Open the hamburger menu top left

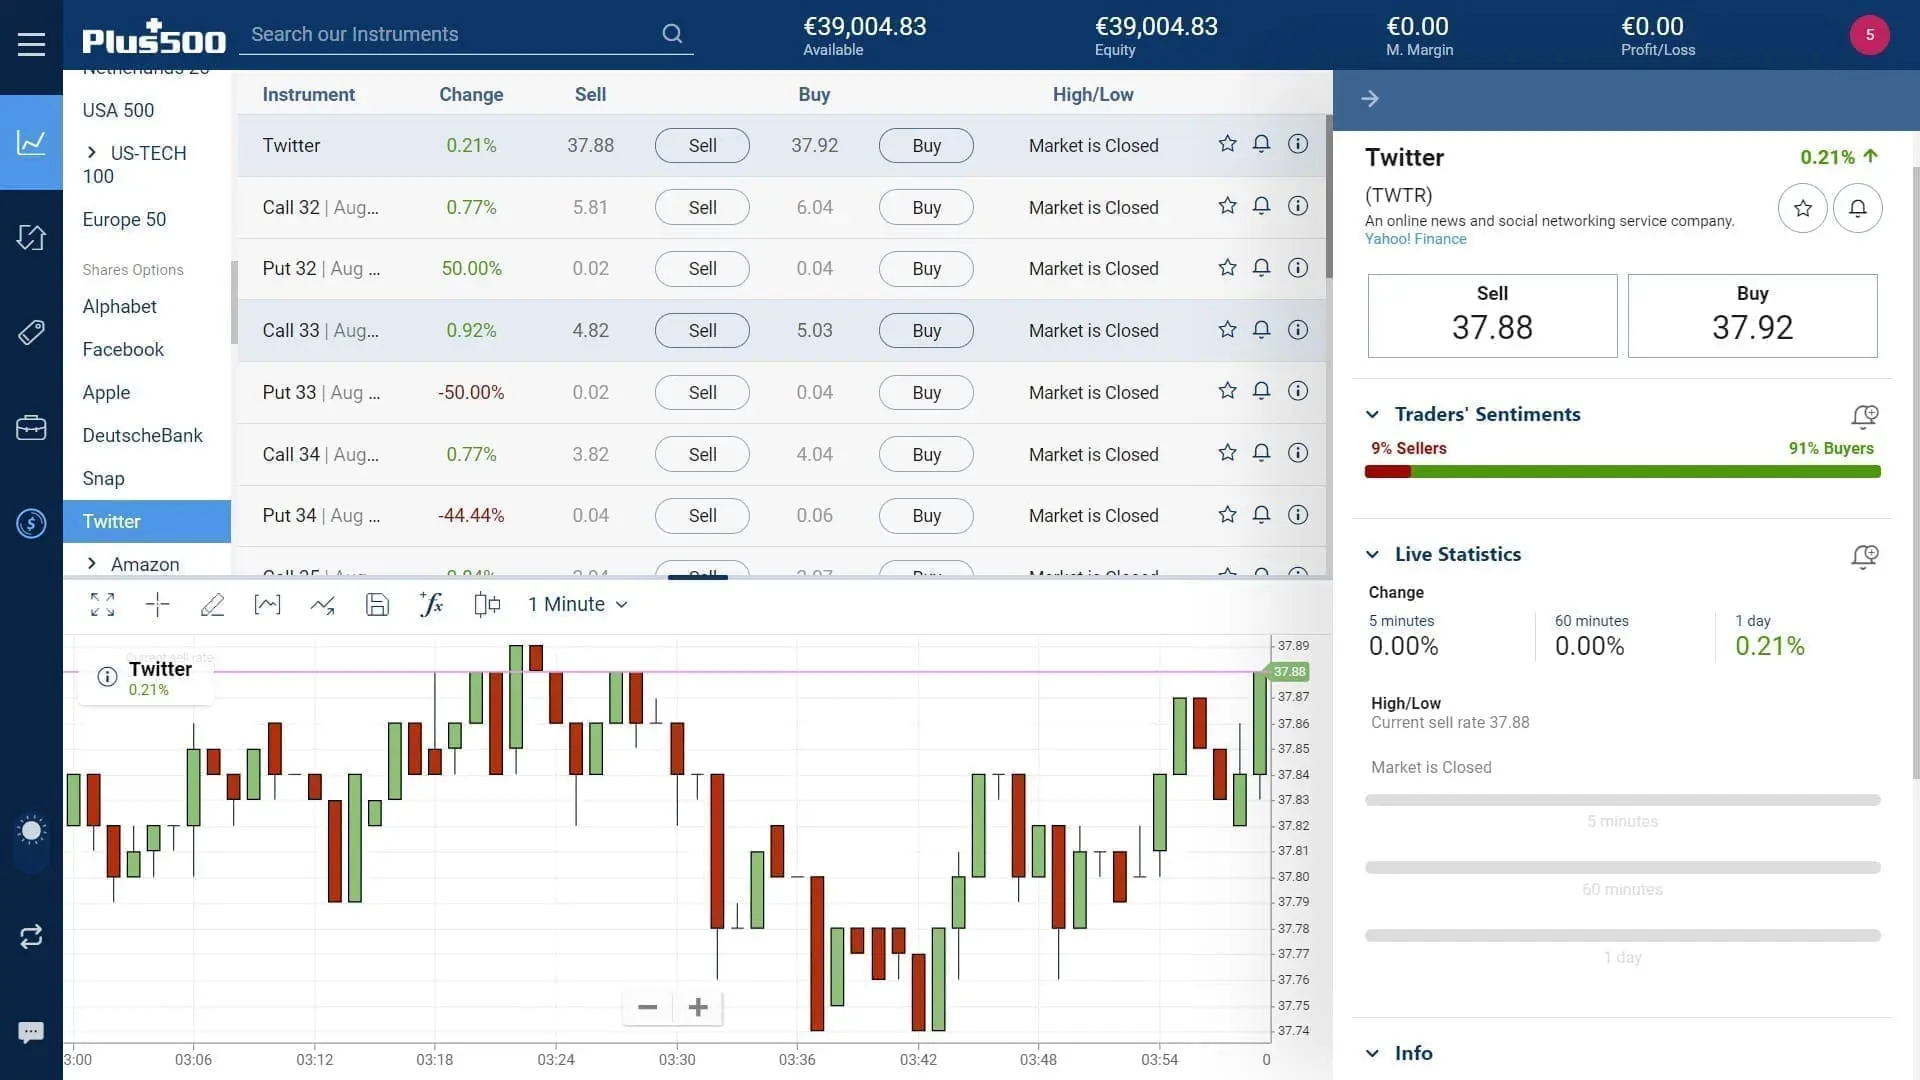[x=31, y=43]
